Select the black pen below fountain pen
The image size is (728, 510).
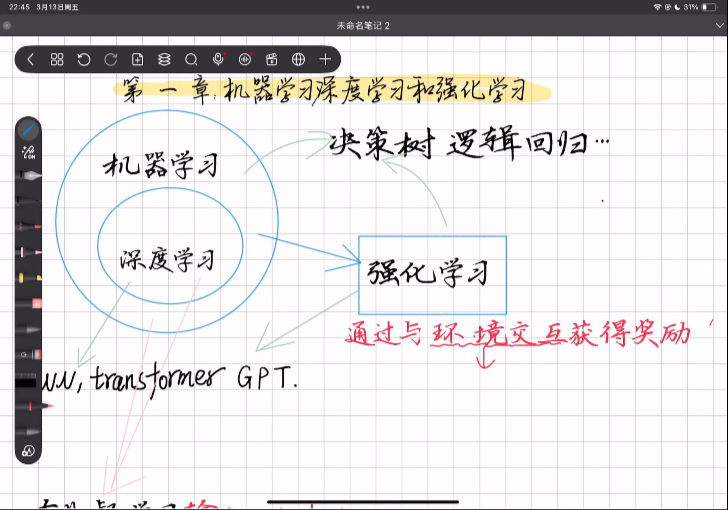pos(28,201)
